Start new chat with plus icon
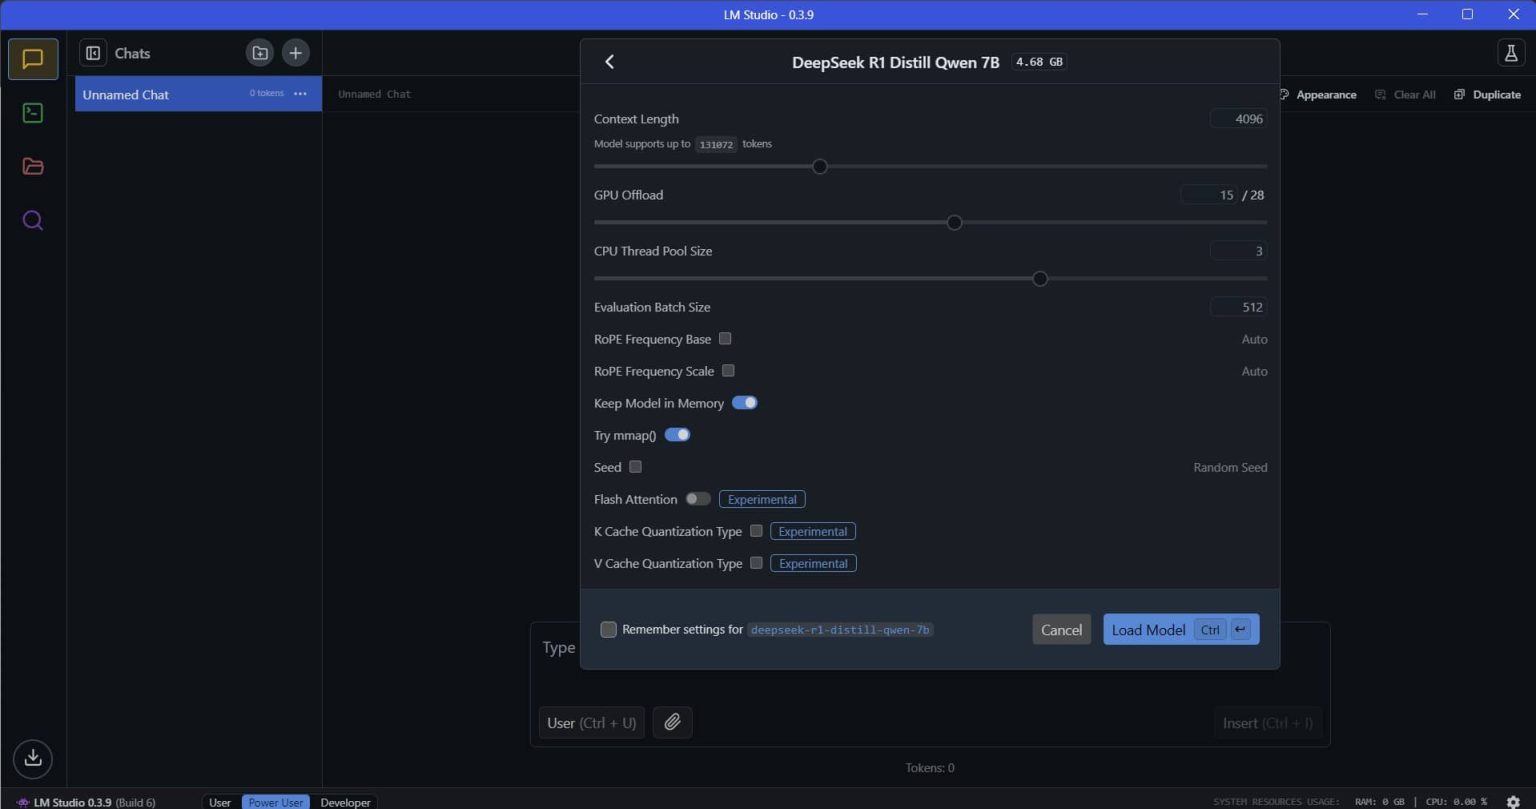The height and width of the screenshot is (809, 1536). 296,53
